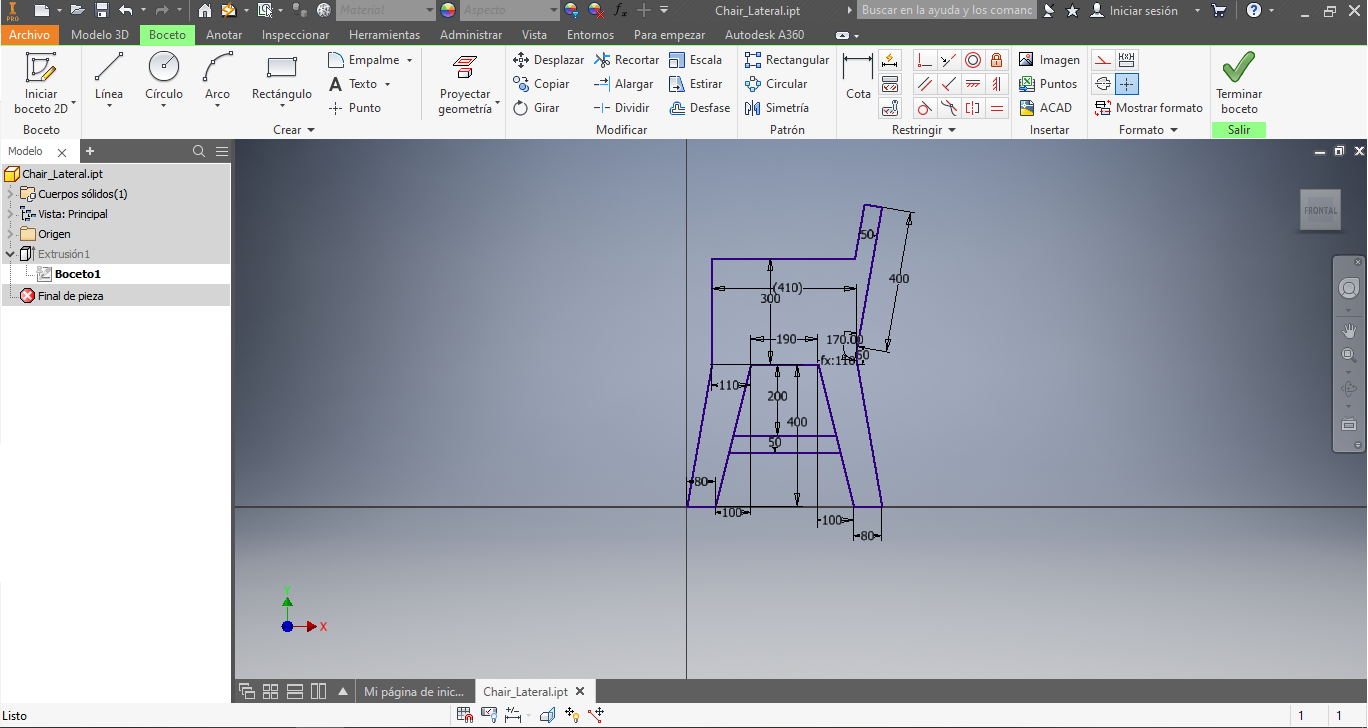
Task: Toggle the centerline format button
Action: 1102,84
